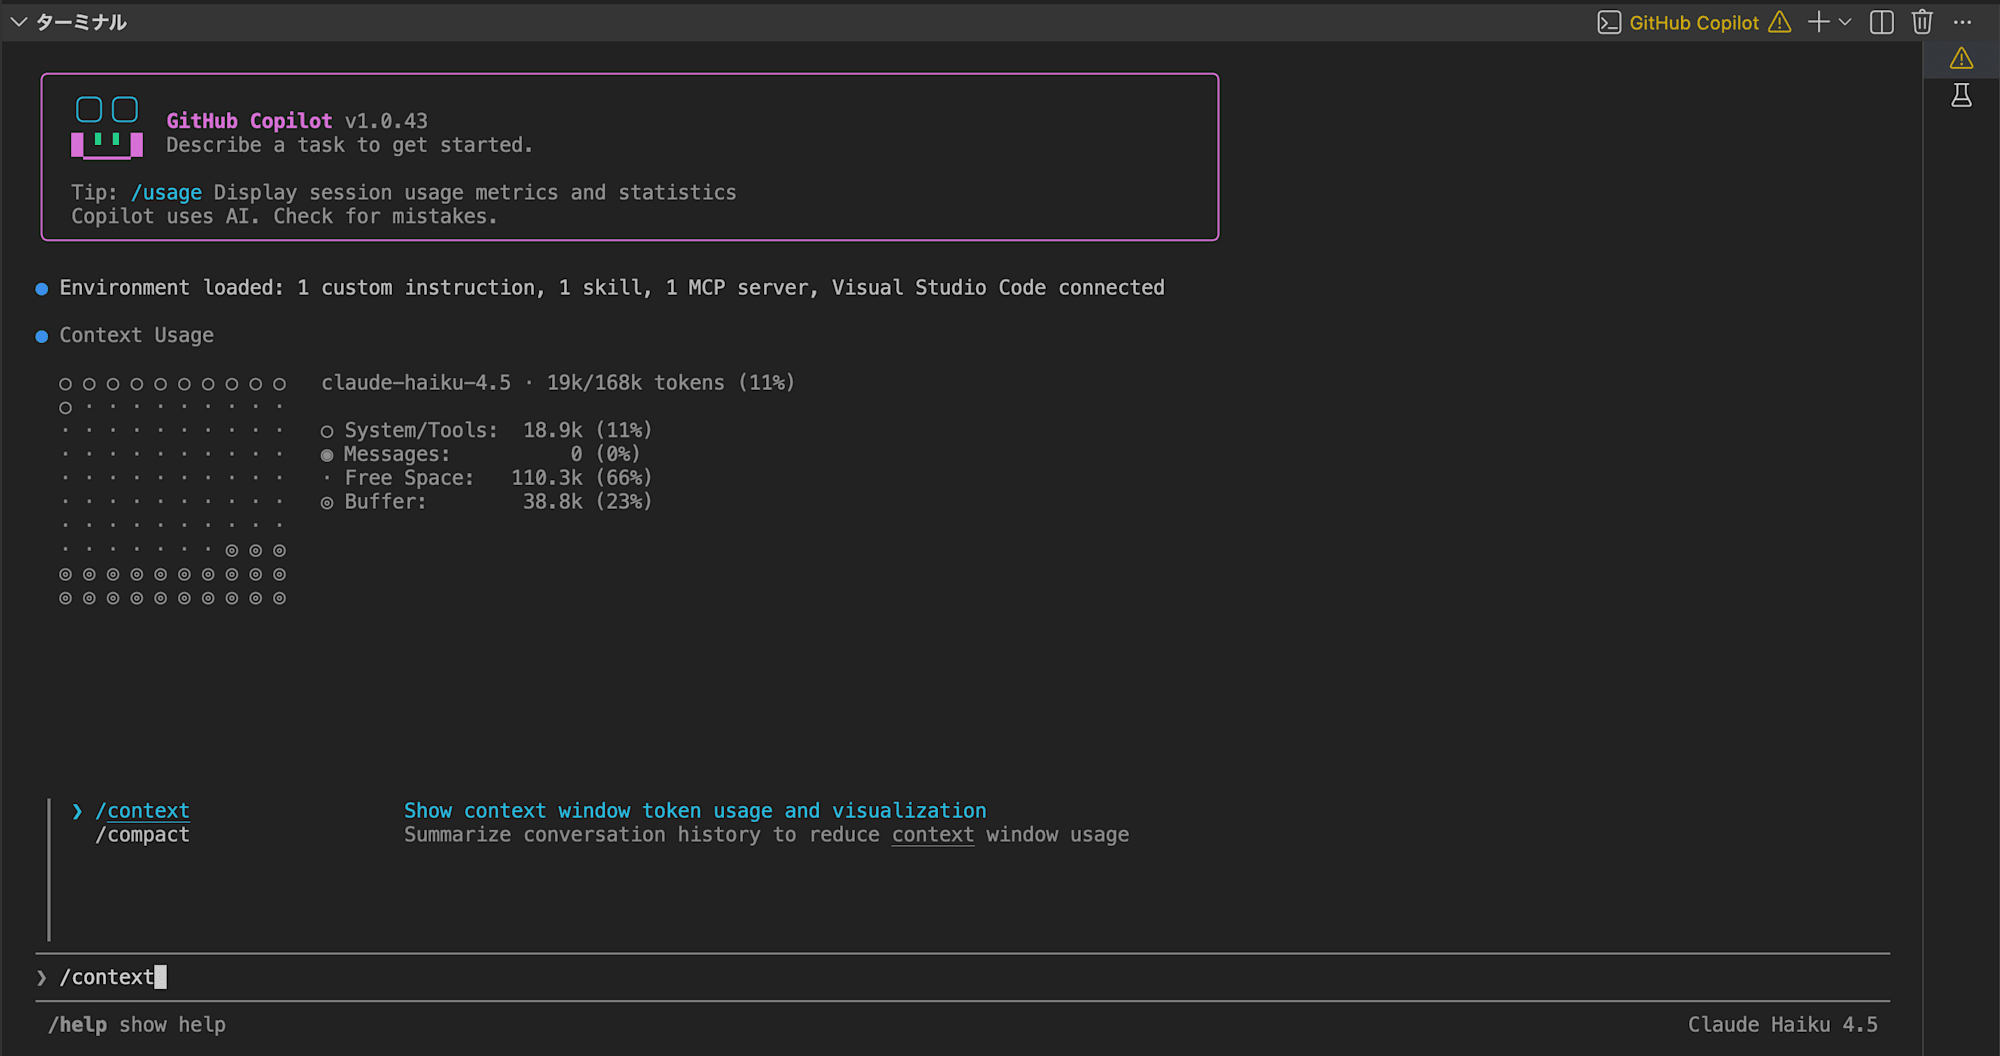This screenshot has height=1056, width=2000.
Task: Click the System/Tools 18.9k (11%) row
Action: [x=487, y=430]
